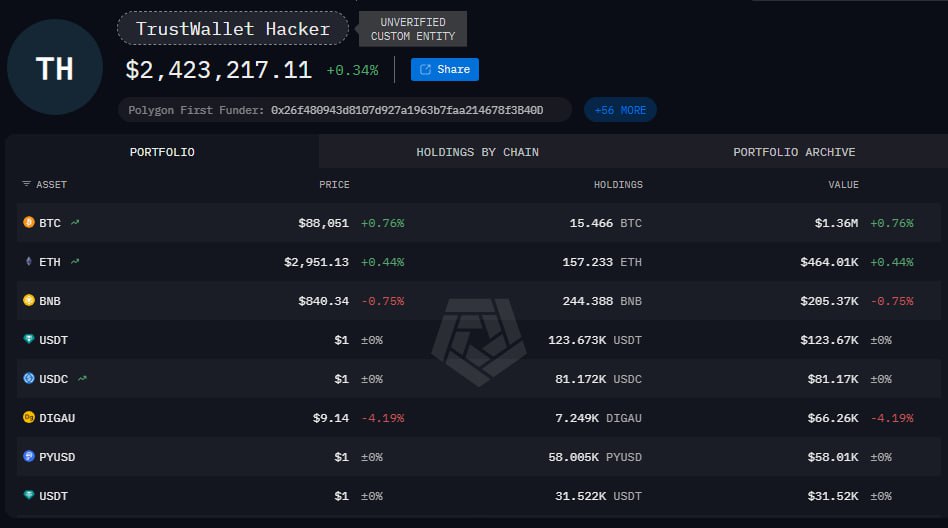Screen dimensions: 948x528
Task: Click the PYUSD token icon
Action: coord(28,457)
